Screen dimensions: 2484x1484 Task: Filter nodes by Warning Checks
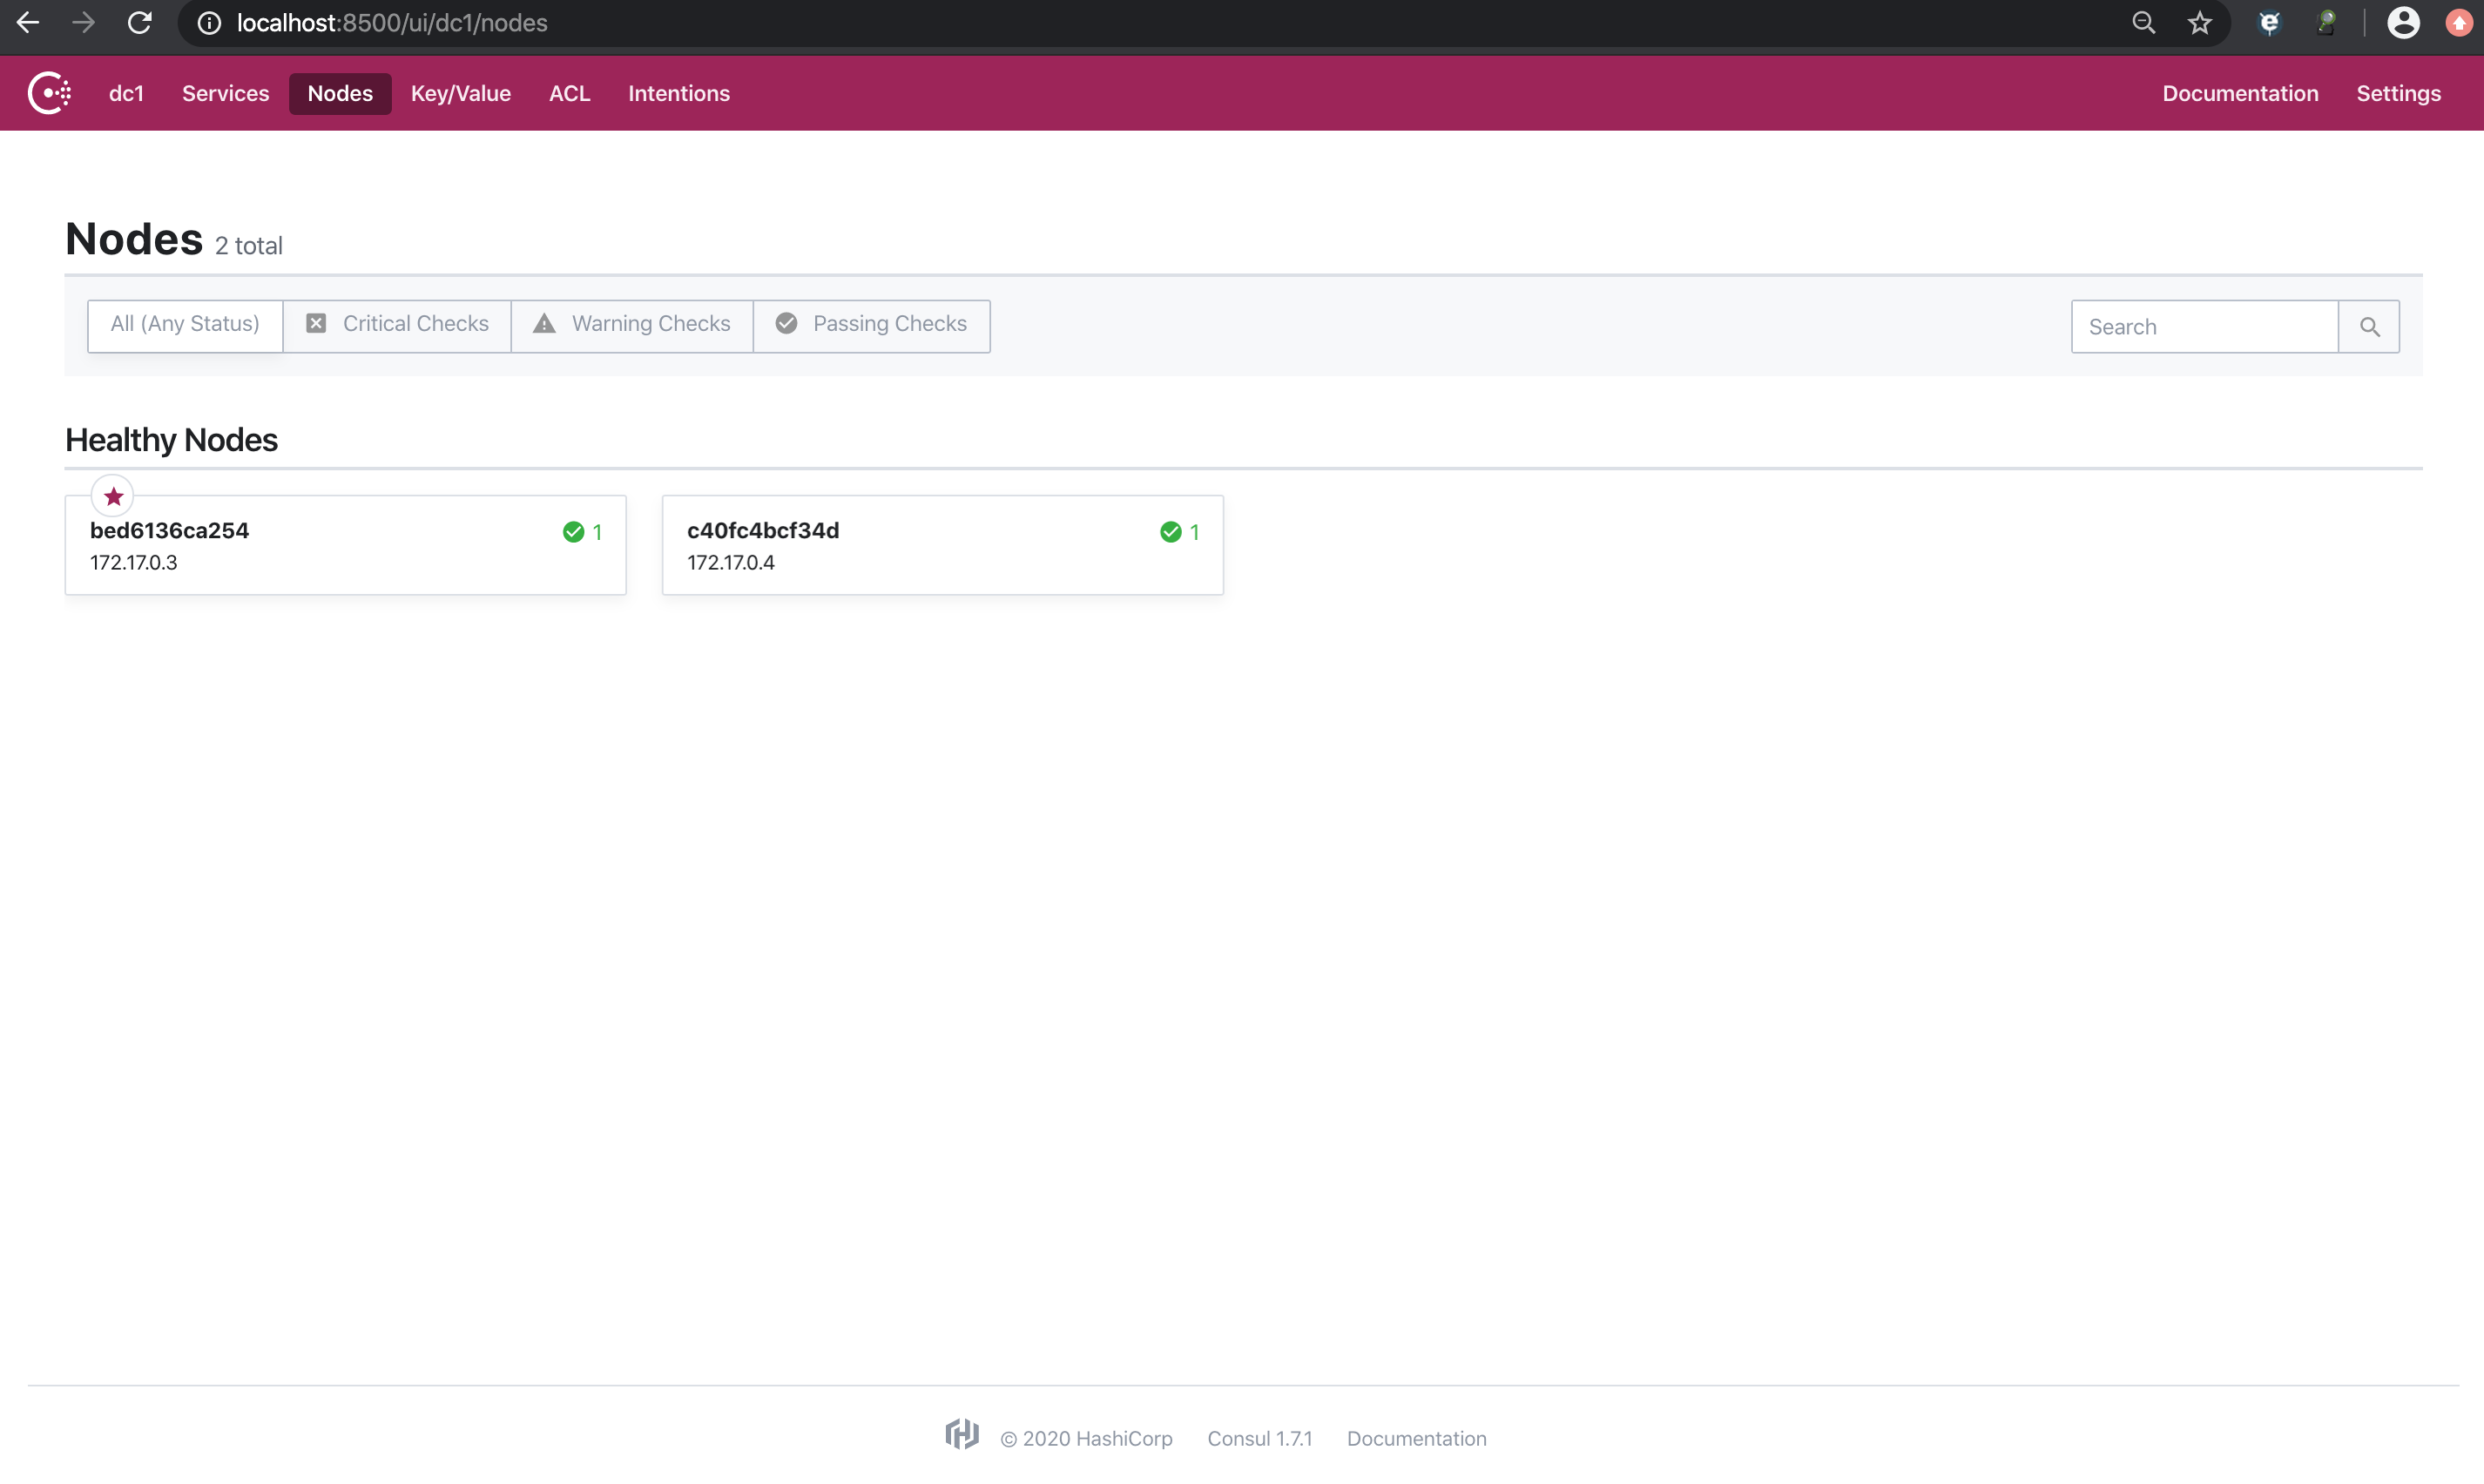[x=632, y=325]
